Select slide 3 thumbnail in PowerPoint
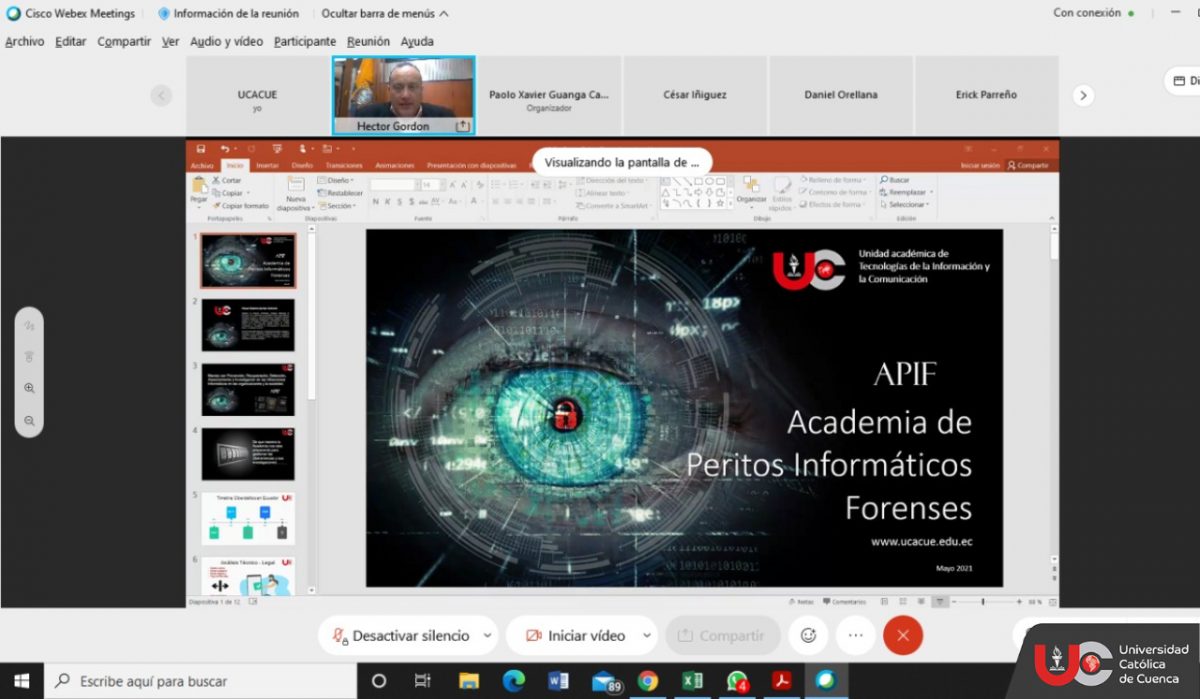Screen dimensions: 1200x699 tap(248, 389)
